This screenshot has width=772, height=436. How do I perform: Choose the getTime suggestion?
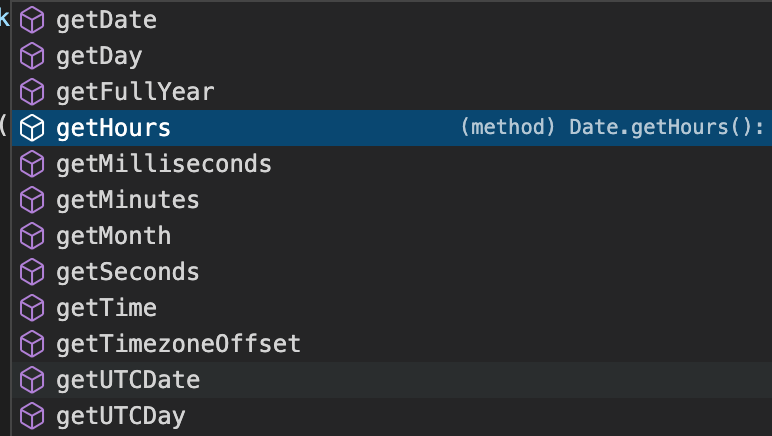[392, 308]
